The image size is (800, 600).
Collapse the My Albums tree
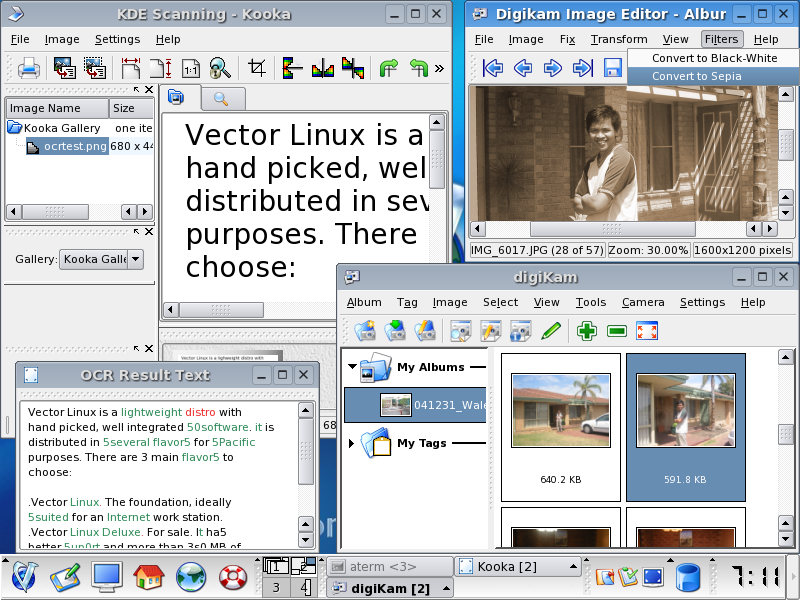tap(352, 367)
